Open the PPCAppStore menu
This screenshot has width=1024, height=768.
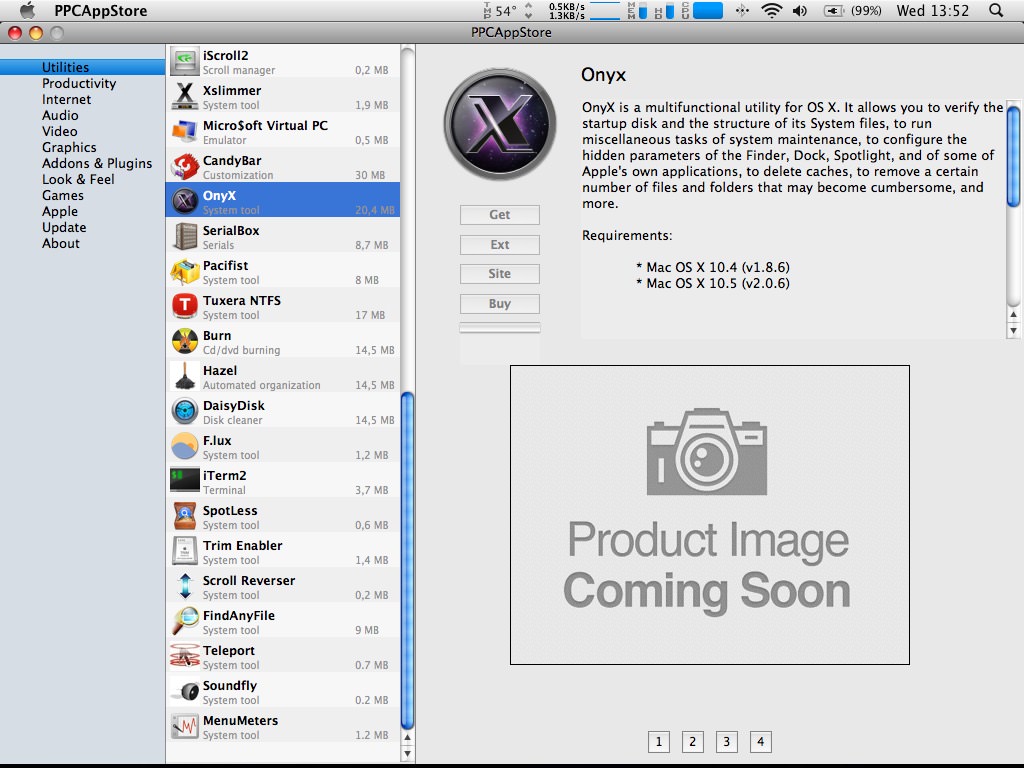(101, 10)
